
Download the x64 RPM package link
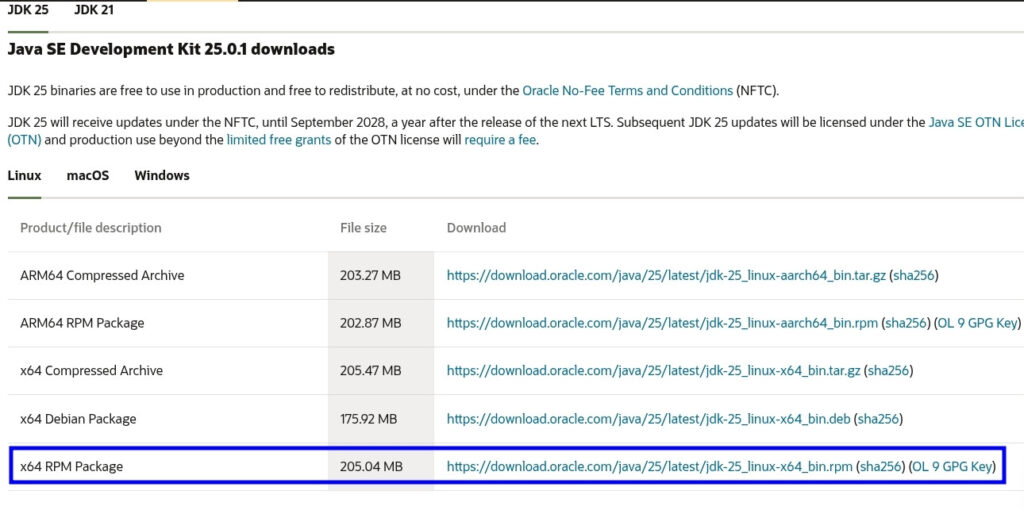point(650,466)
